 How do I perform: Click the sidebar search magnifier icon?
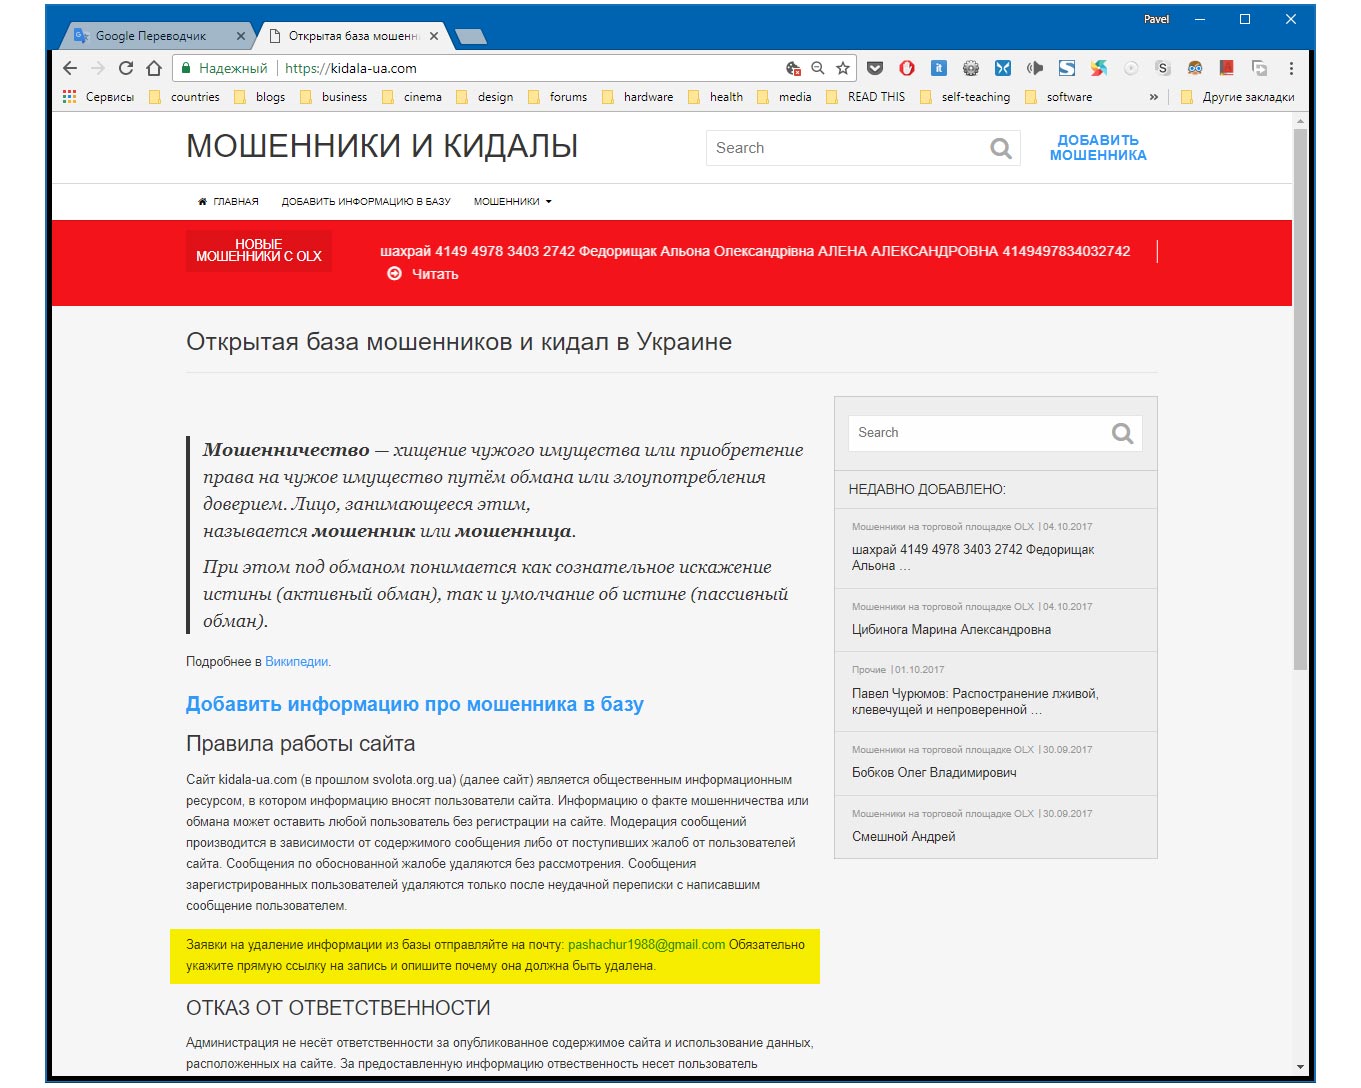[x=1123, y=433]
